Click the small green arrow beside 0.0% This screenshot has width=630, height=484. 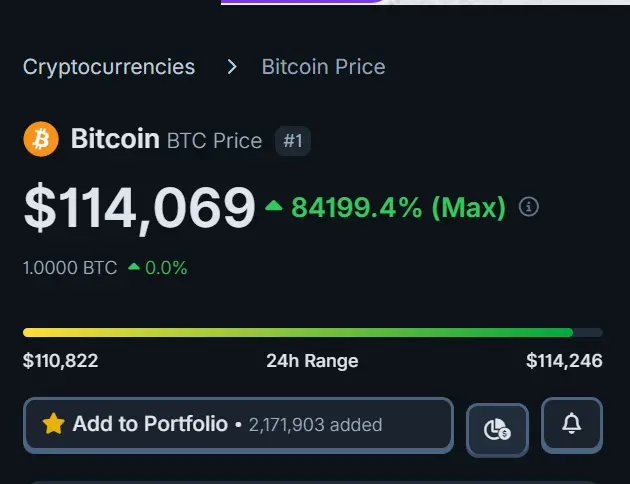click(134, 267)
